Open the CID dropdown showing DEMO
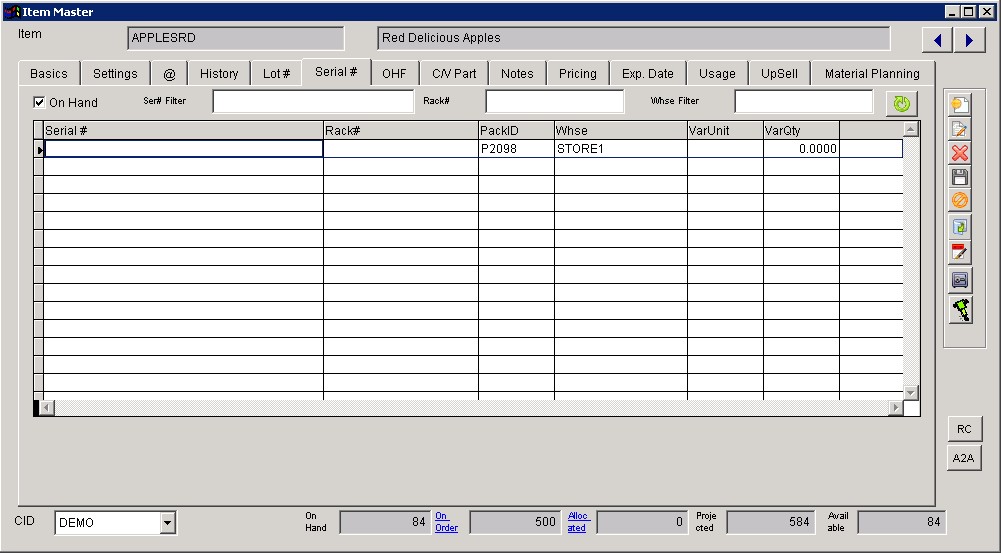Viewport: 1001px width, 553px height. [x=167, y=522]
